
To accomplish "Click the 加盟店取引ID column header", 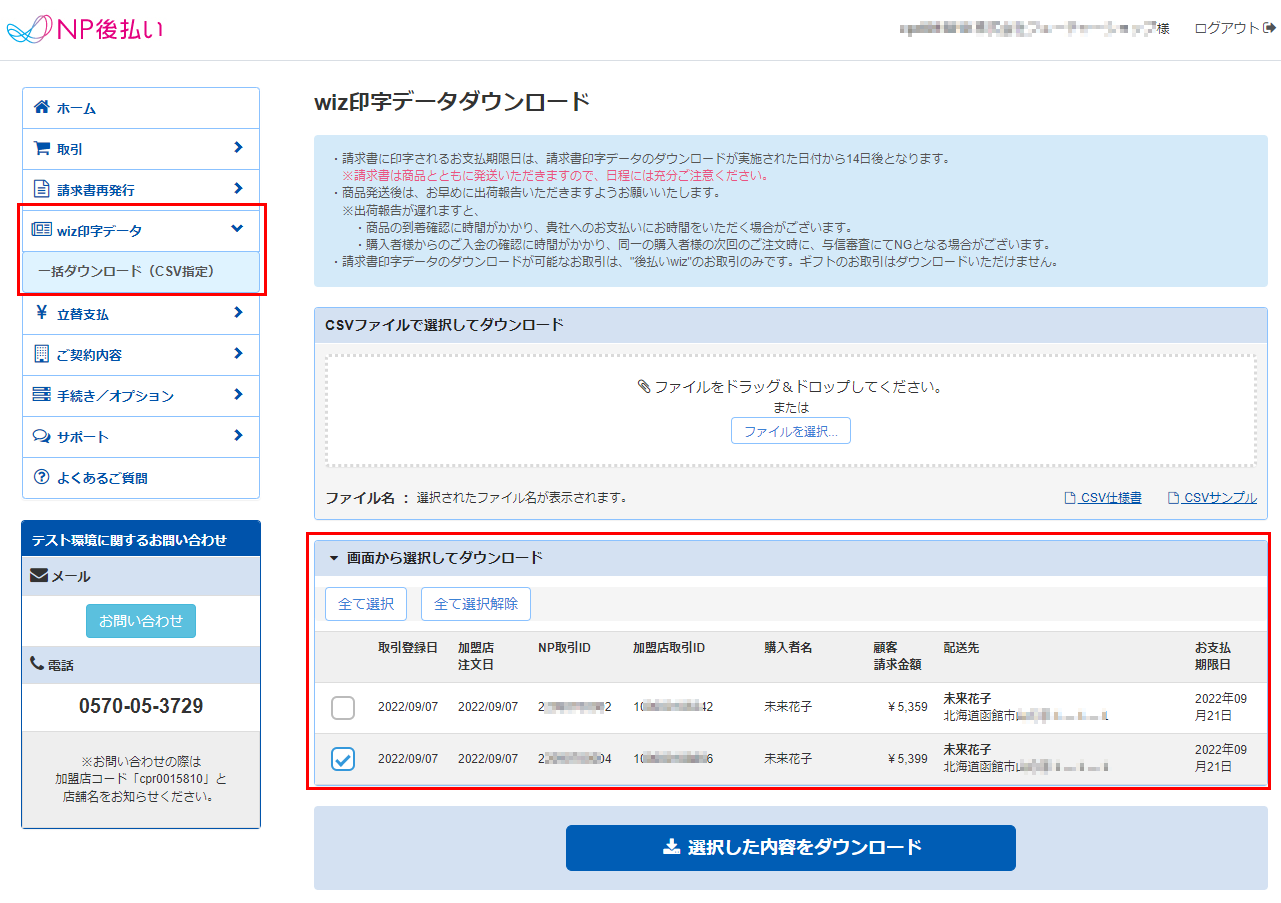I will [x=669, y=648].
